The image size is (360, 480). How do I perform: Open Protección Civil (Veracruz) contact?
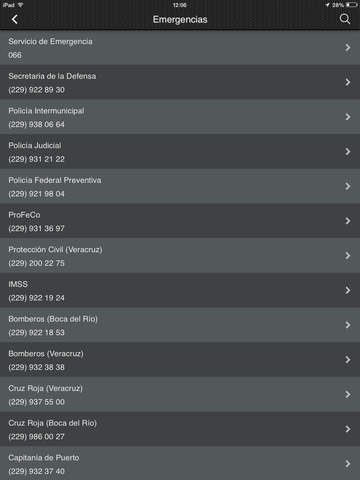point(180,255)
